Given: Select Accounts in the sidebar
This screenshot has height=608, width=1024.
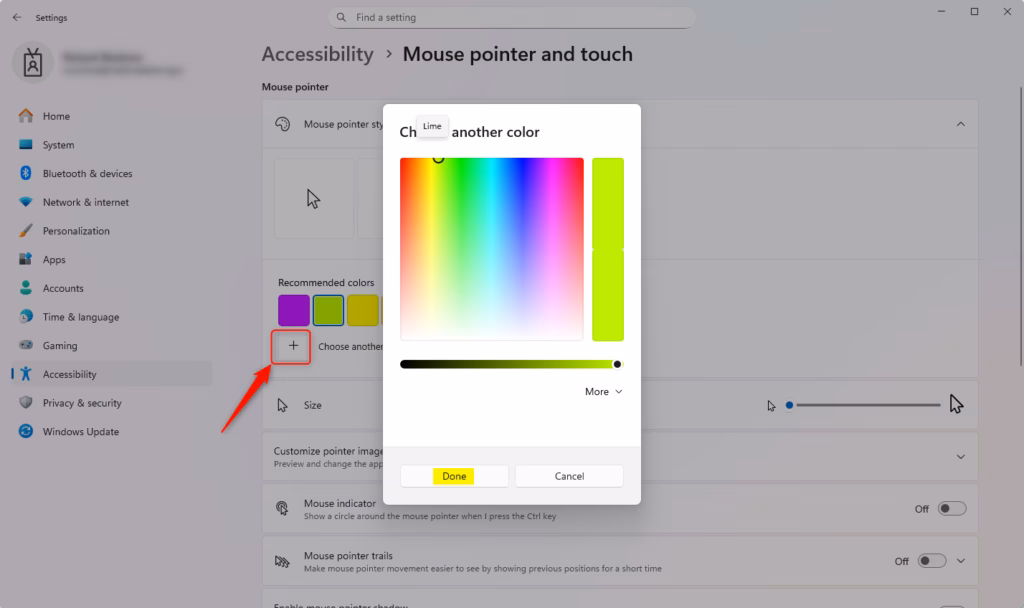Looking at the screenshot, I should [62, 288].
